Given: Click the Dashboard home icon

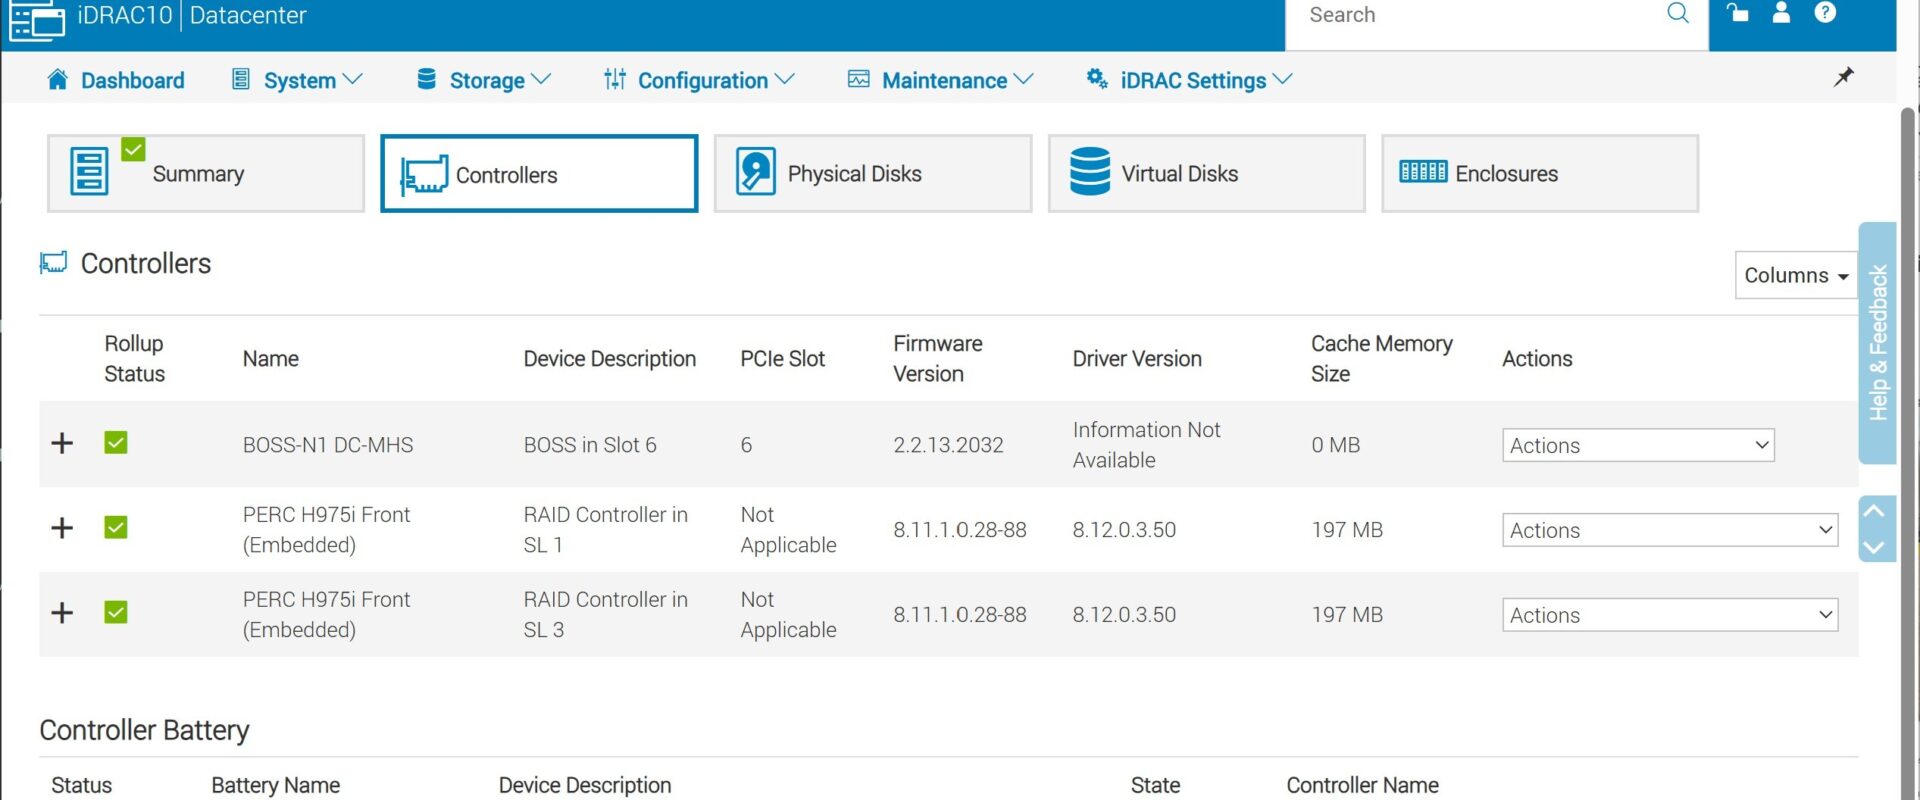Looking at the screenshot, I should click(58, 80).
